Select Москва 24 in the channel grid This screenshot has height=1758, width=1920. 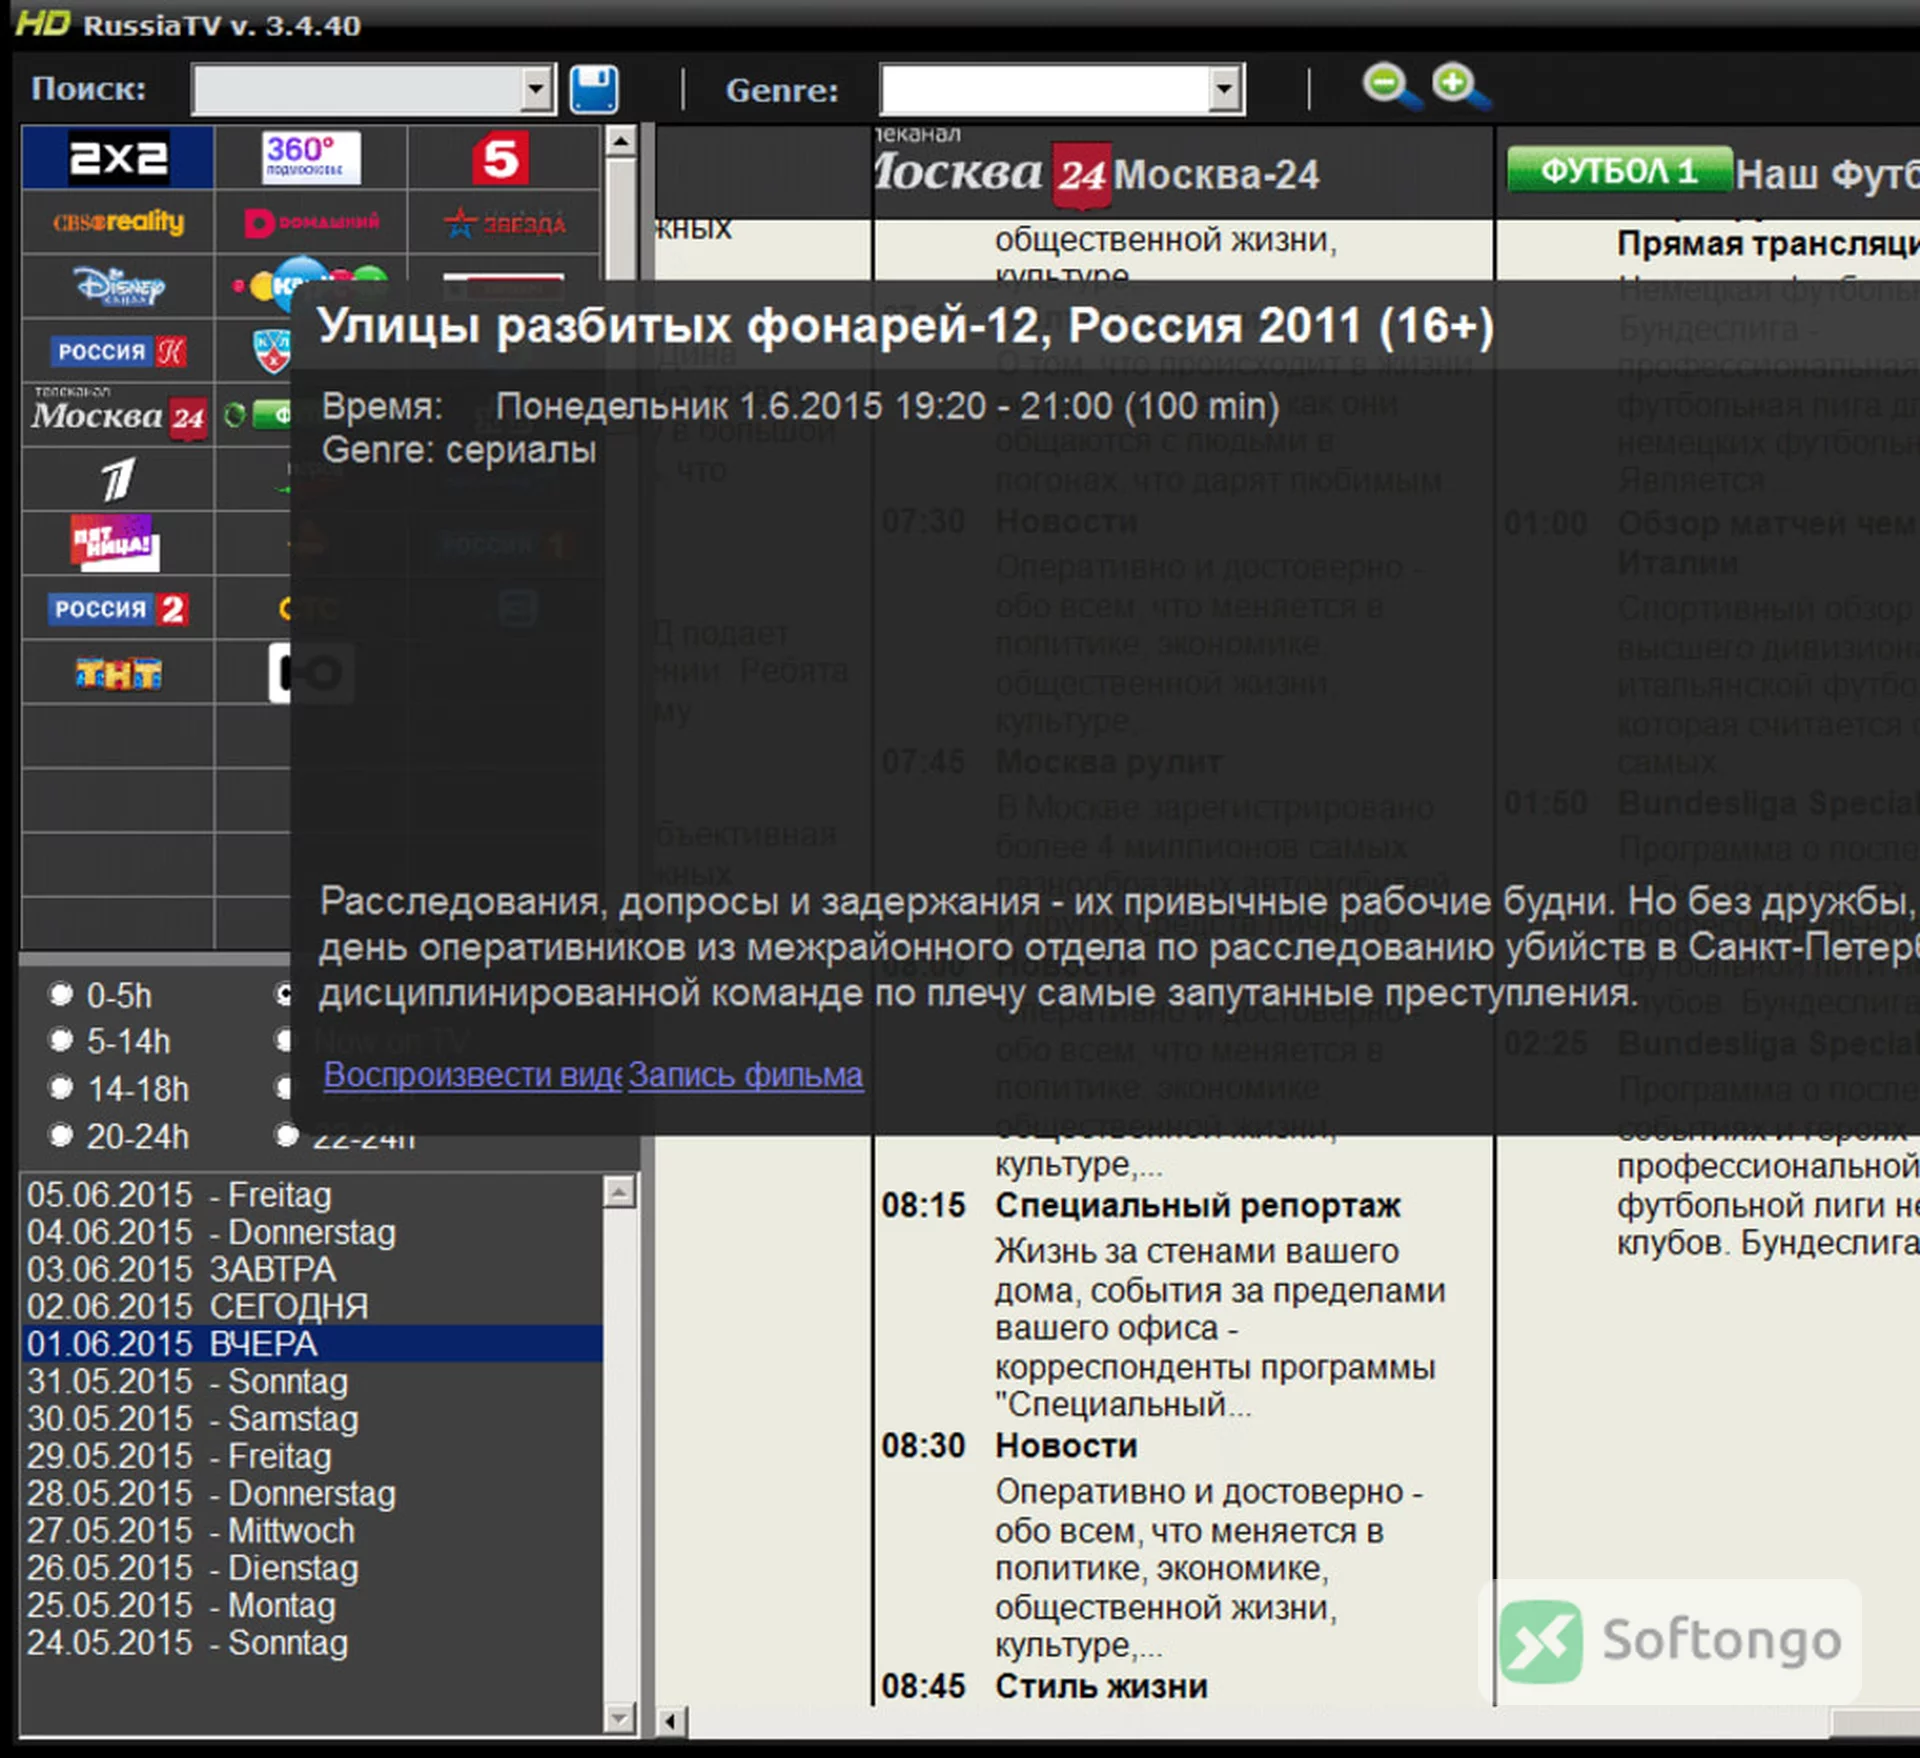pos(118,415)
